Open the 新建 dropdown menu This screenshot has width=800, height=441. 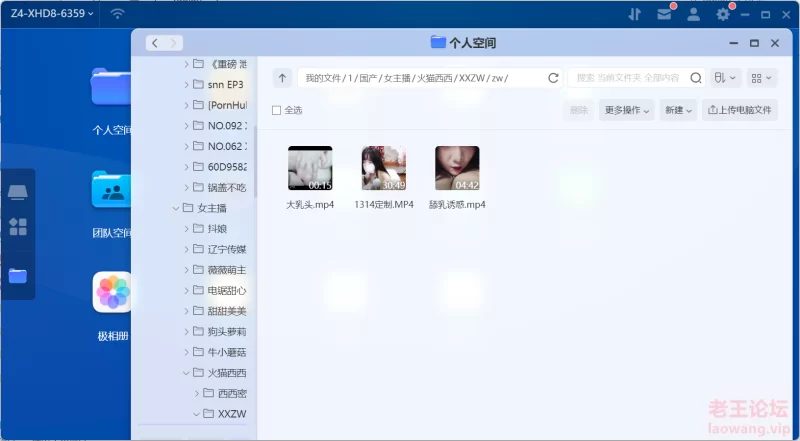(678, 111)
